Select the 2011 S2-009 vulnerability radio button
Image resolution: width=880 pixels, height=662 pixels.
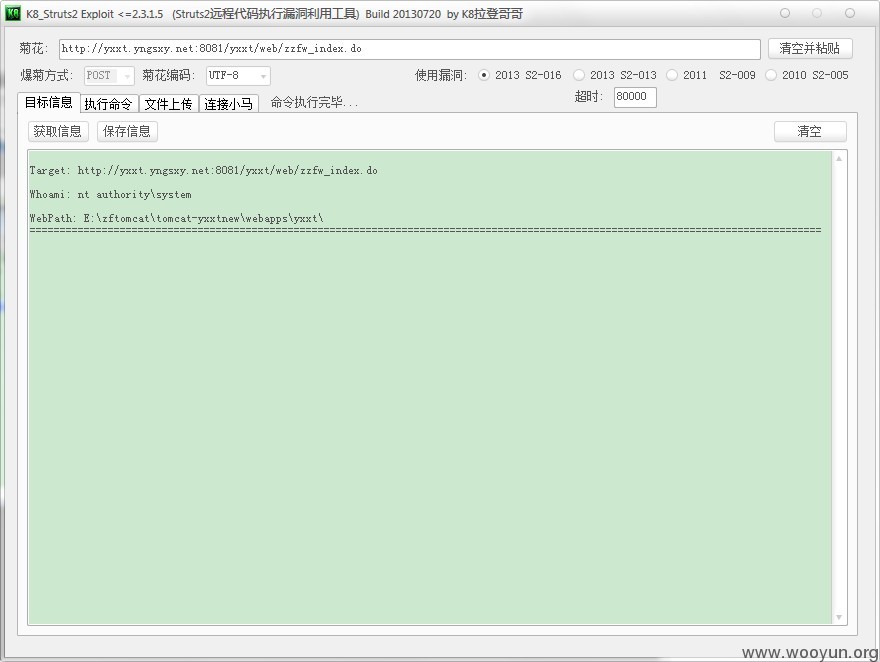[672, 75]
